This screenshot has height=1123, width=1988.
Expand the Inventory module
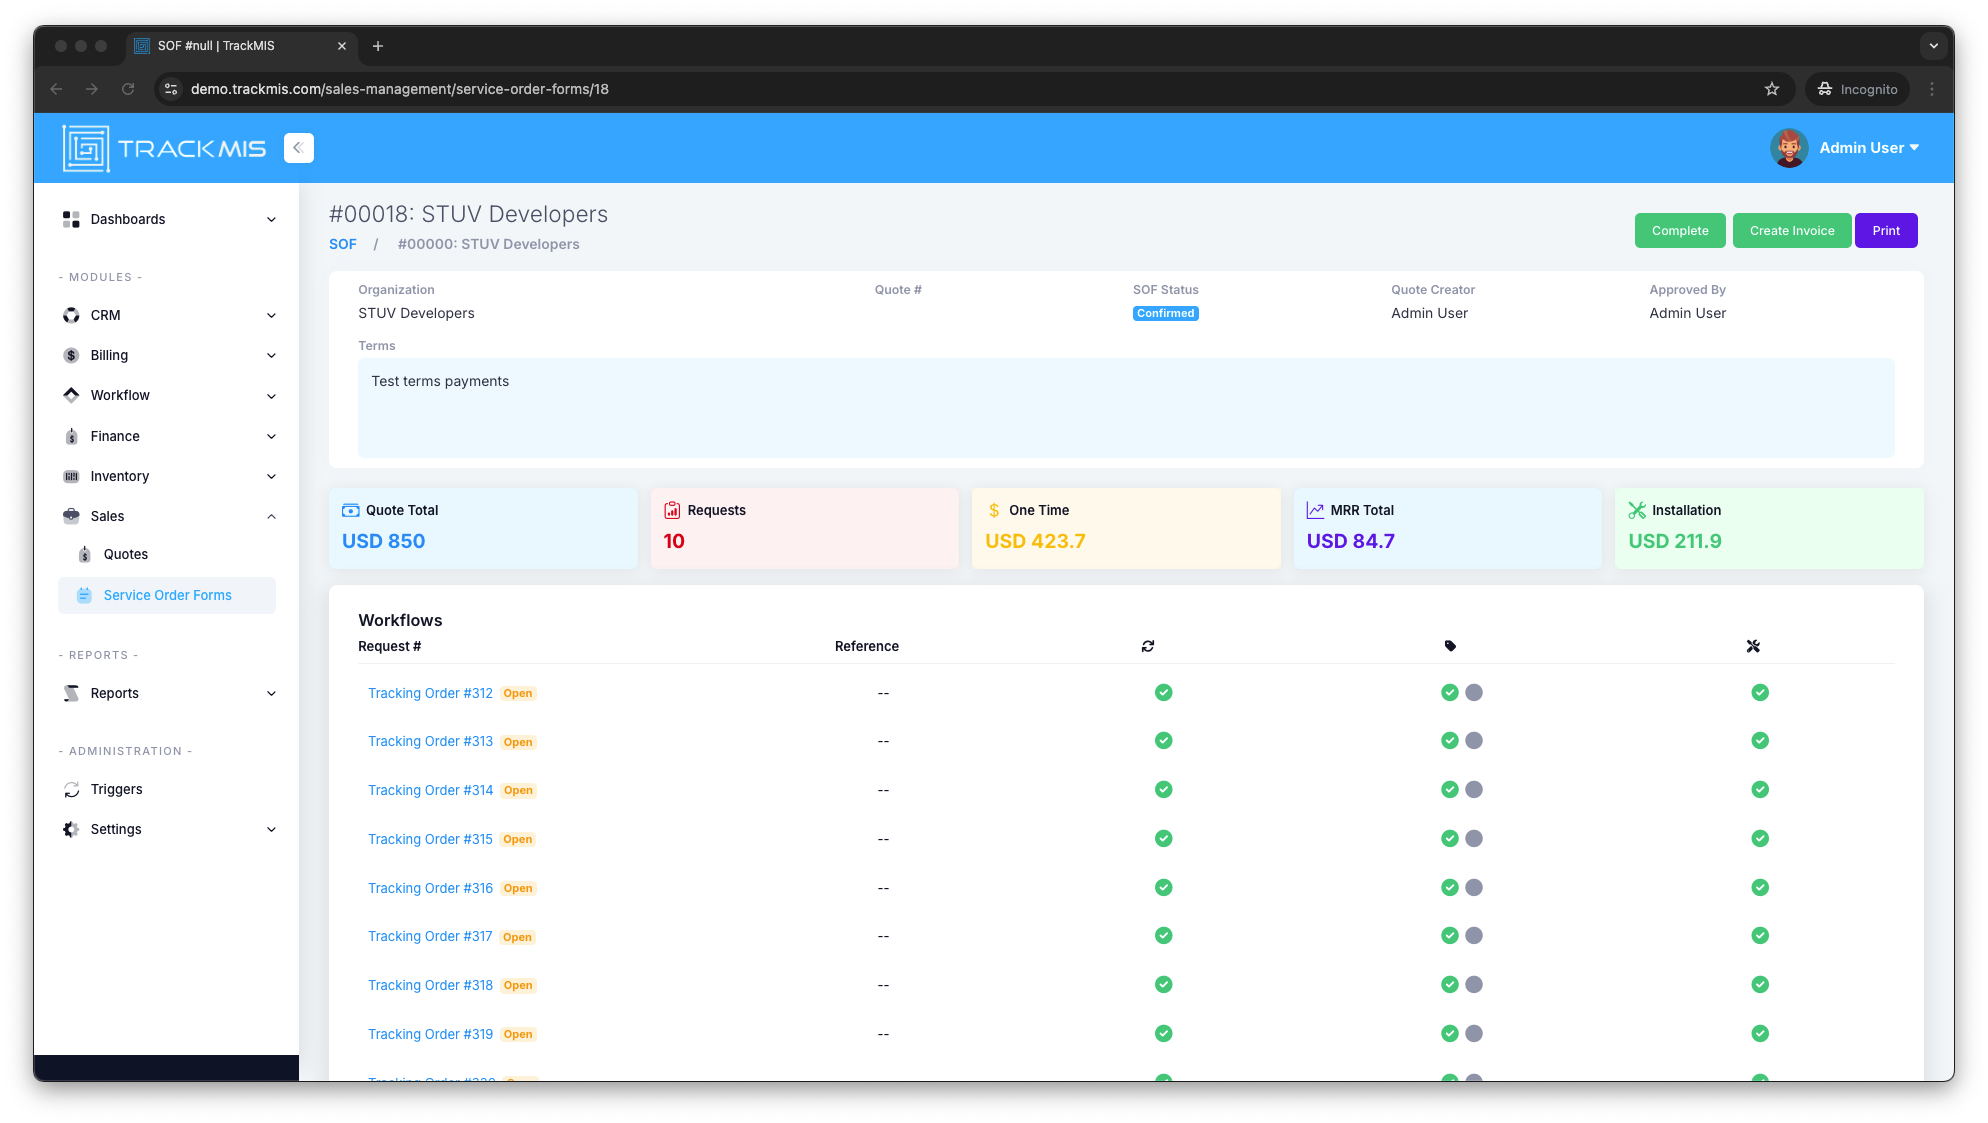click(168, 476)
